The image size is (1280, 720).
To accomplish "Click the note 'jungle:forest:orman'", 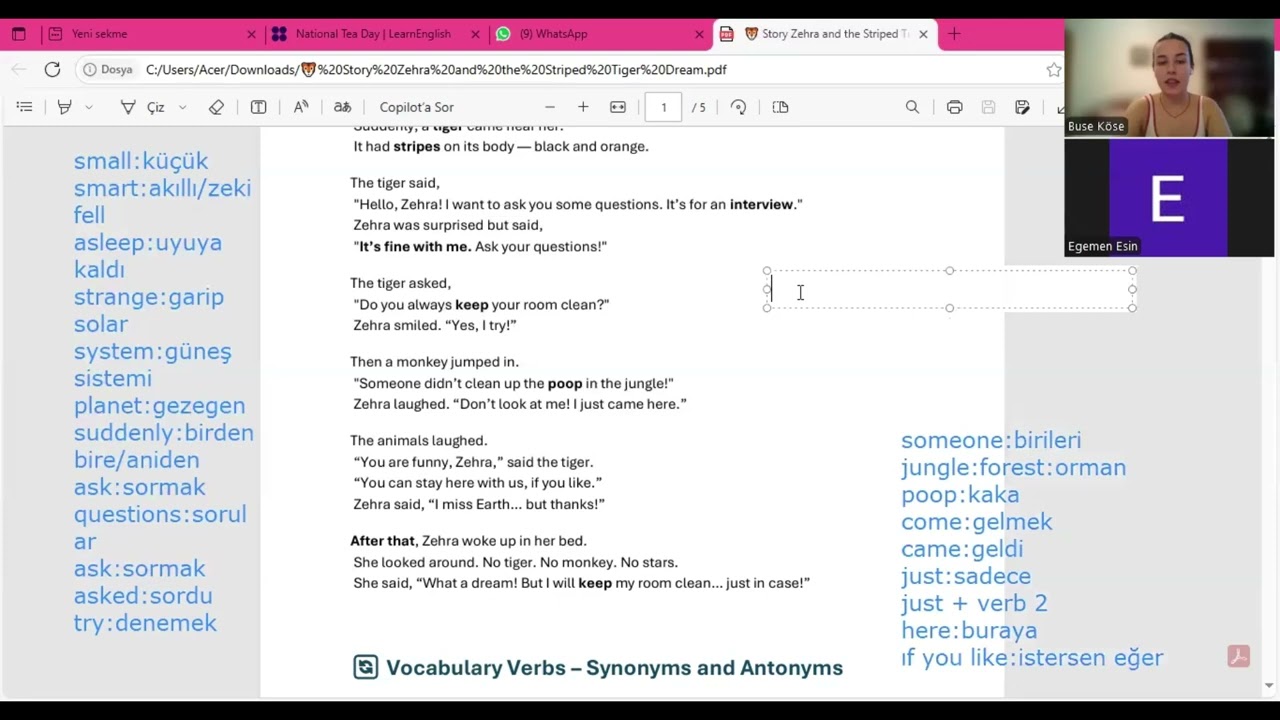I will [1013, 467].
